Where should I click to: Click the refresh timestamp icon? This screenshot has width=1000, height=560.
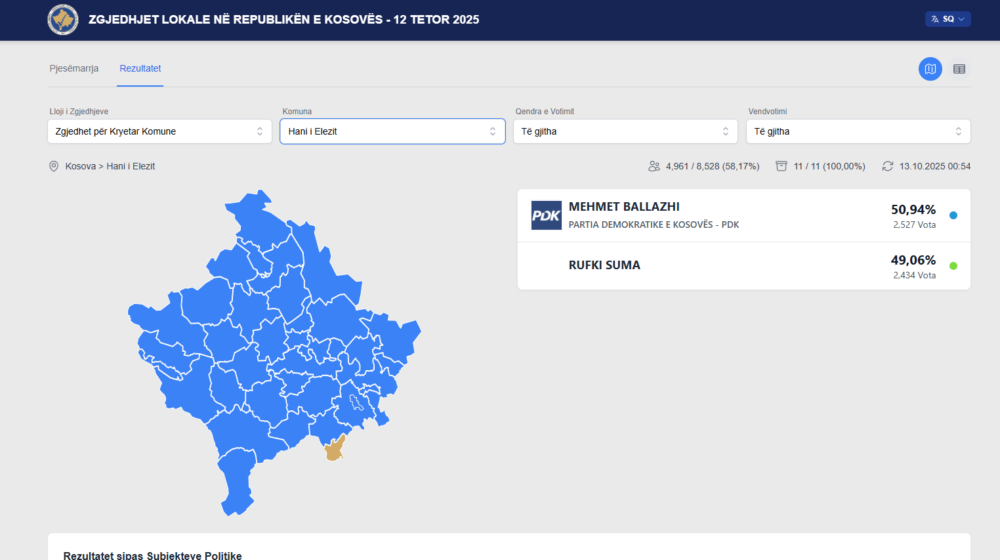tap(887, 166)
